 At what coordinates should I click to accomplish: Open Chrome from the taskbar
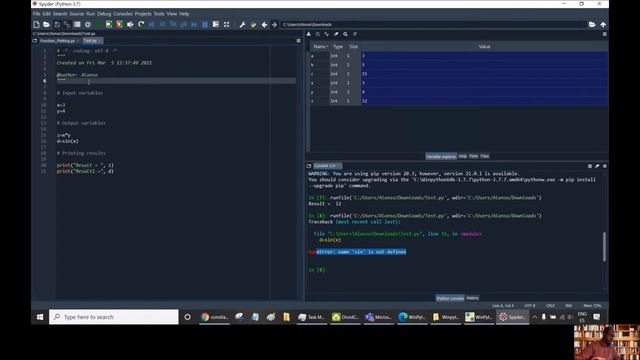pyautogui.click(x=215, y=317)
